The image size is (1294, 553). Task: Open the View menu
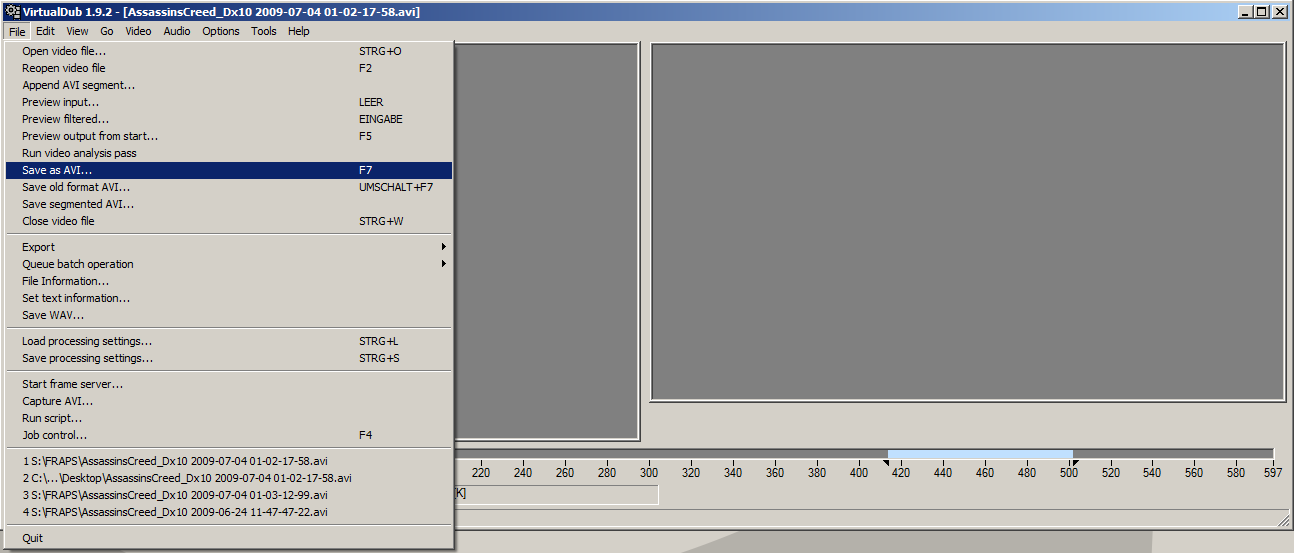[x=77, y=31]
